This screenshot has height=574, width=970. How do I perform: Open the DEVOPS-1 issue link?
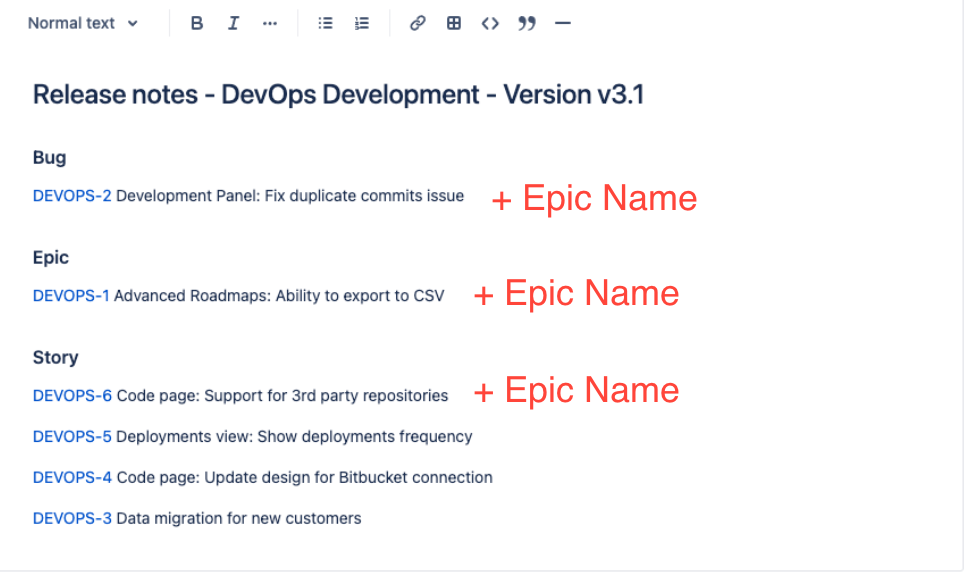click(x=71, y=296)
